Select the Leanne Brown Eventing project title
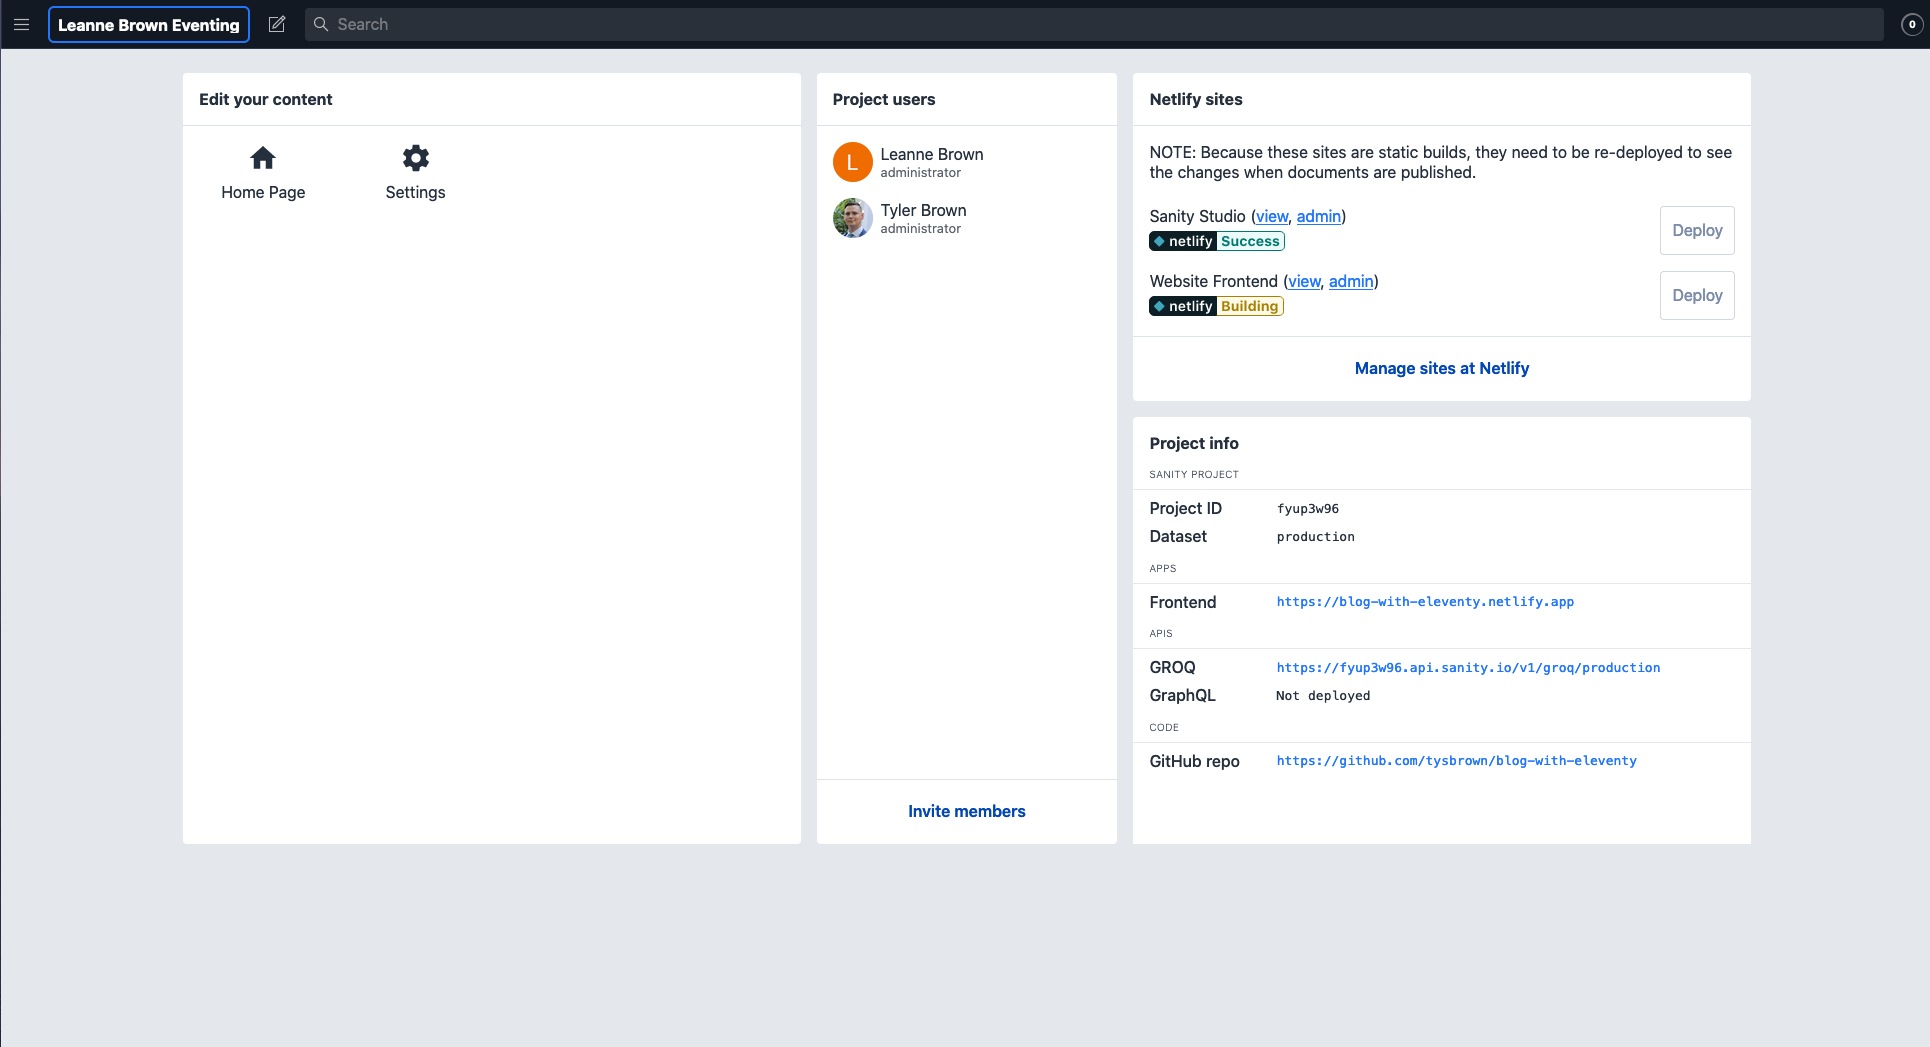 [149, 24]
